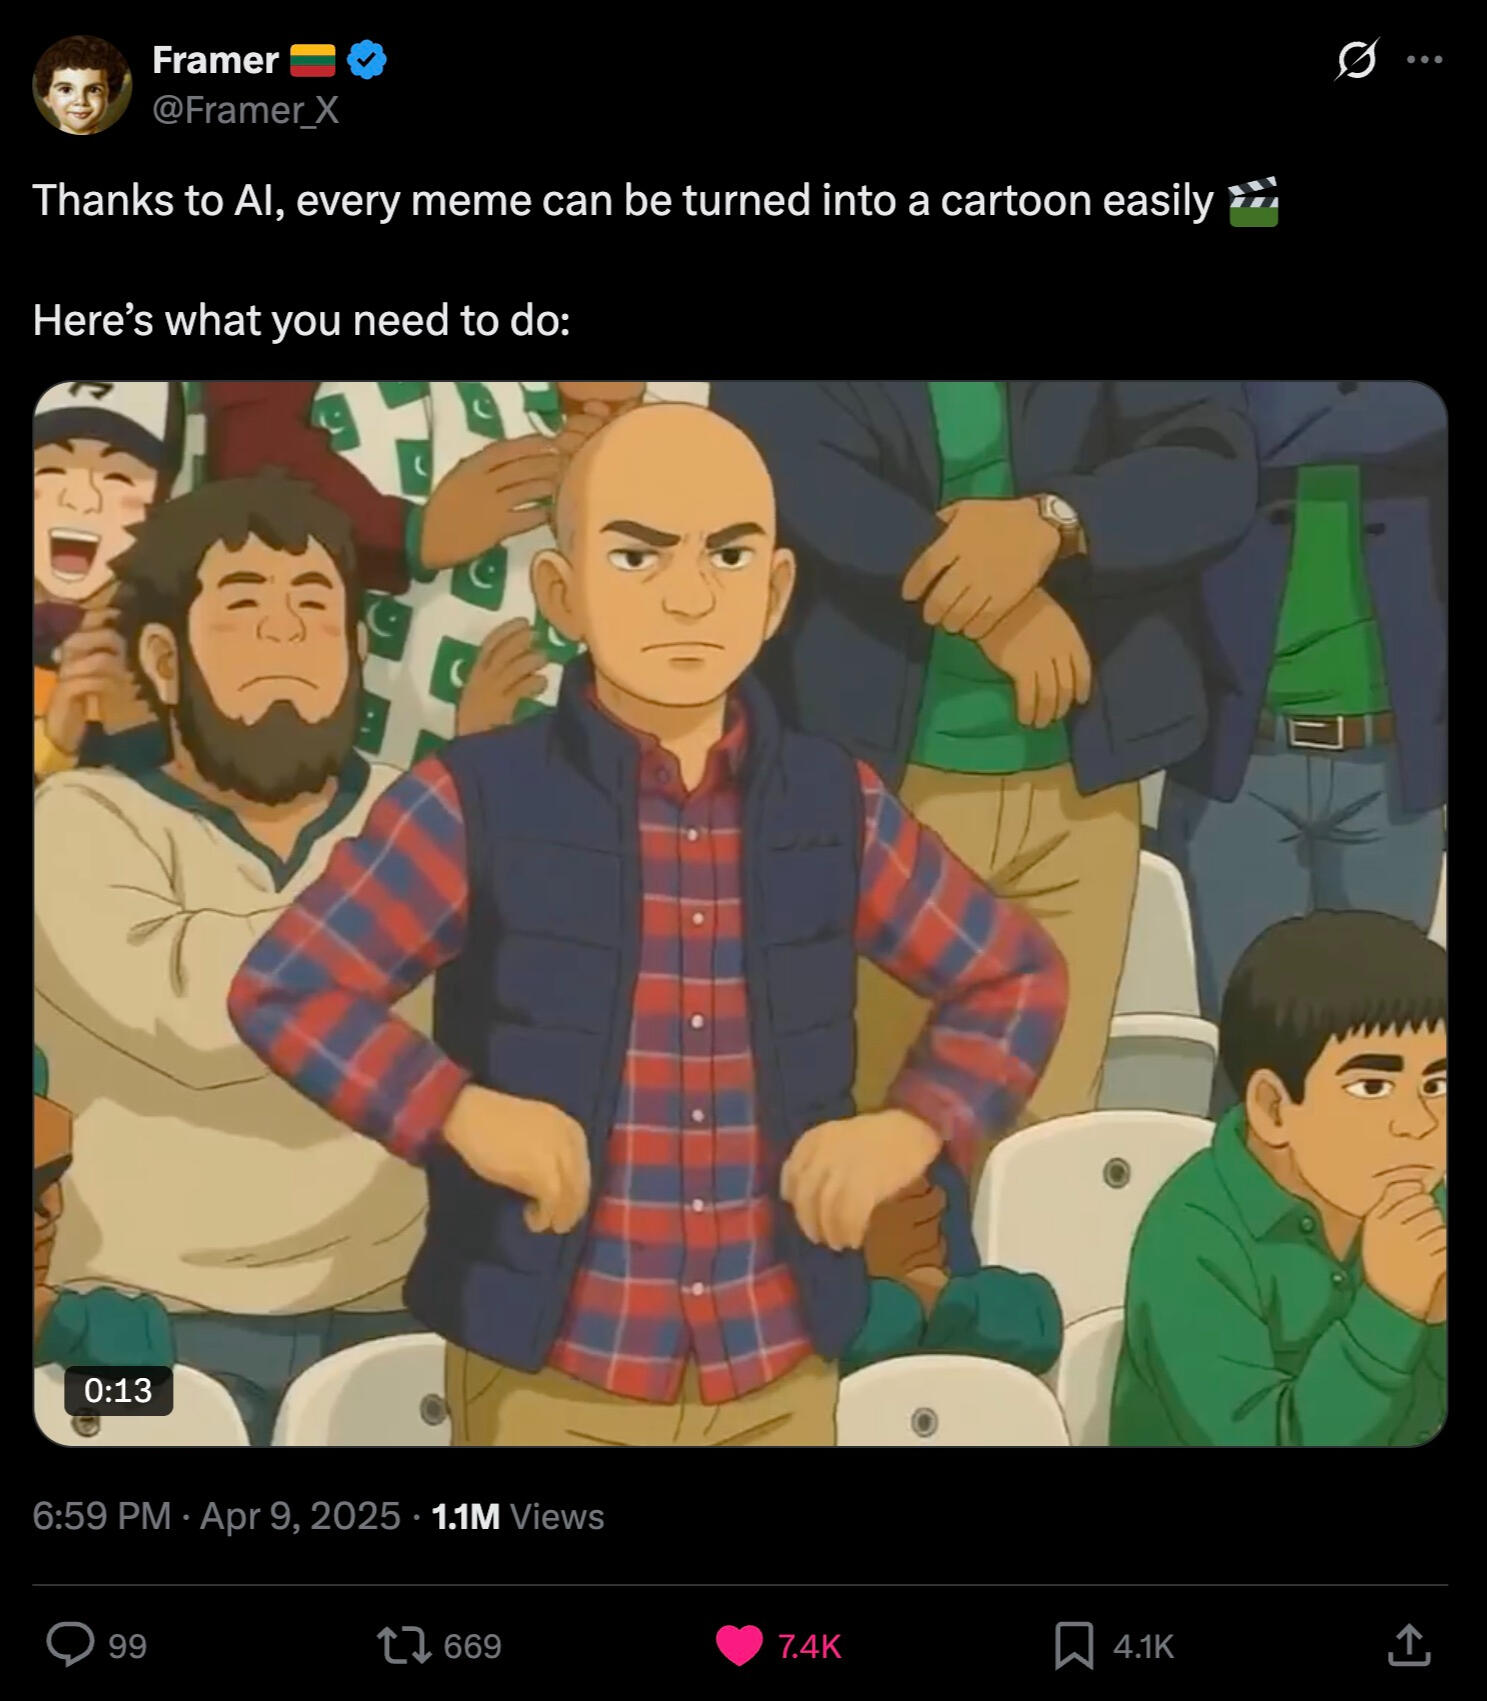
Task: Click the Grok slash icon at top right
Action: 1357,60
